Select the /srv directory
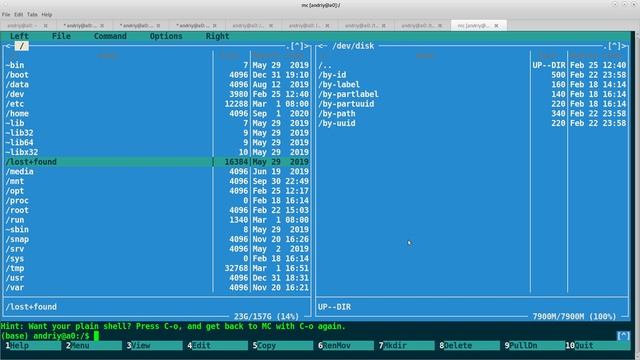The height and width of the screenshot is (360, 640). 157,249
